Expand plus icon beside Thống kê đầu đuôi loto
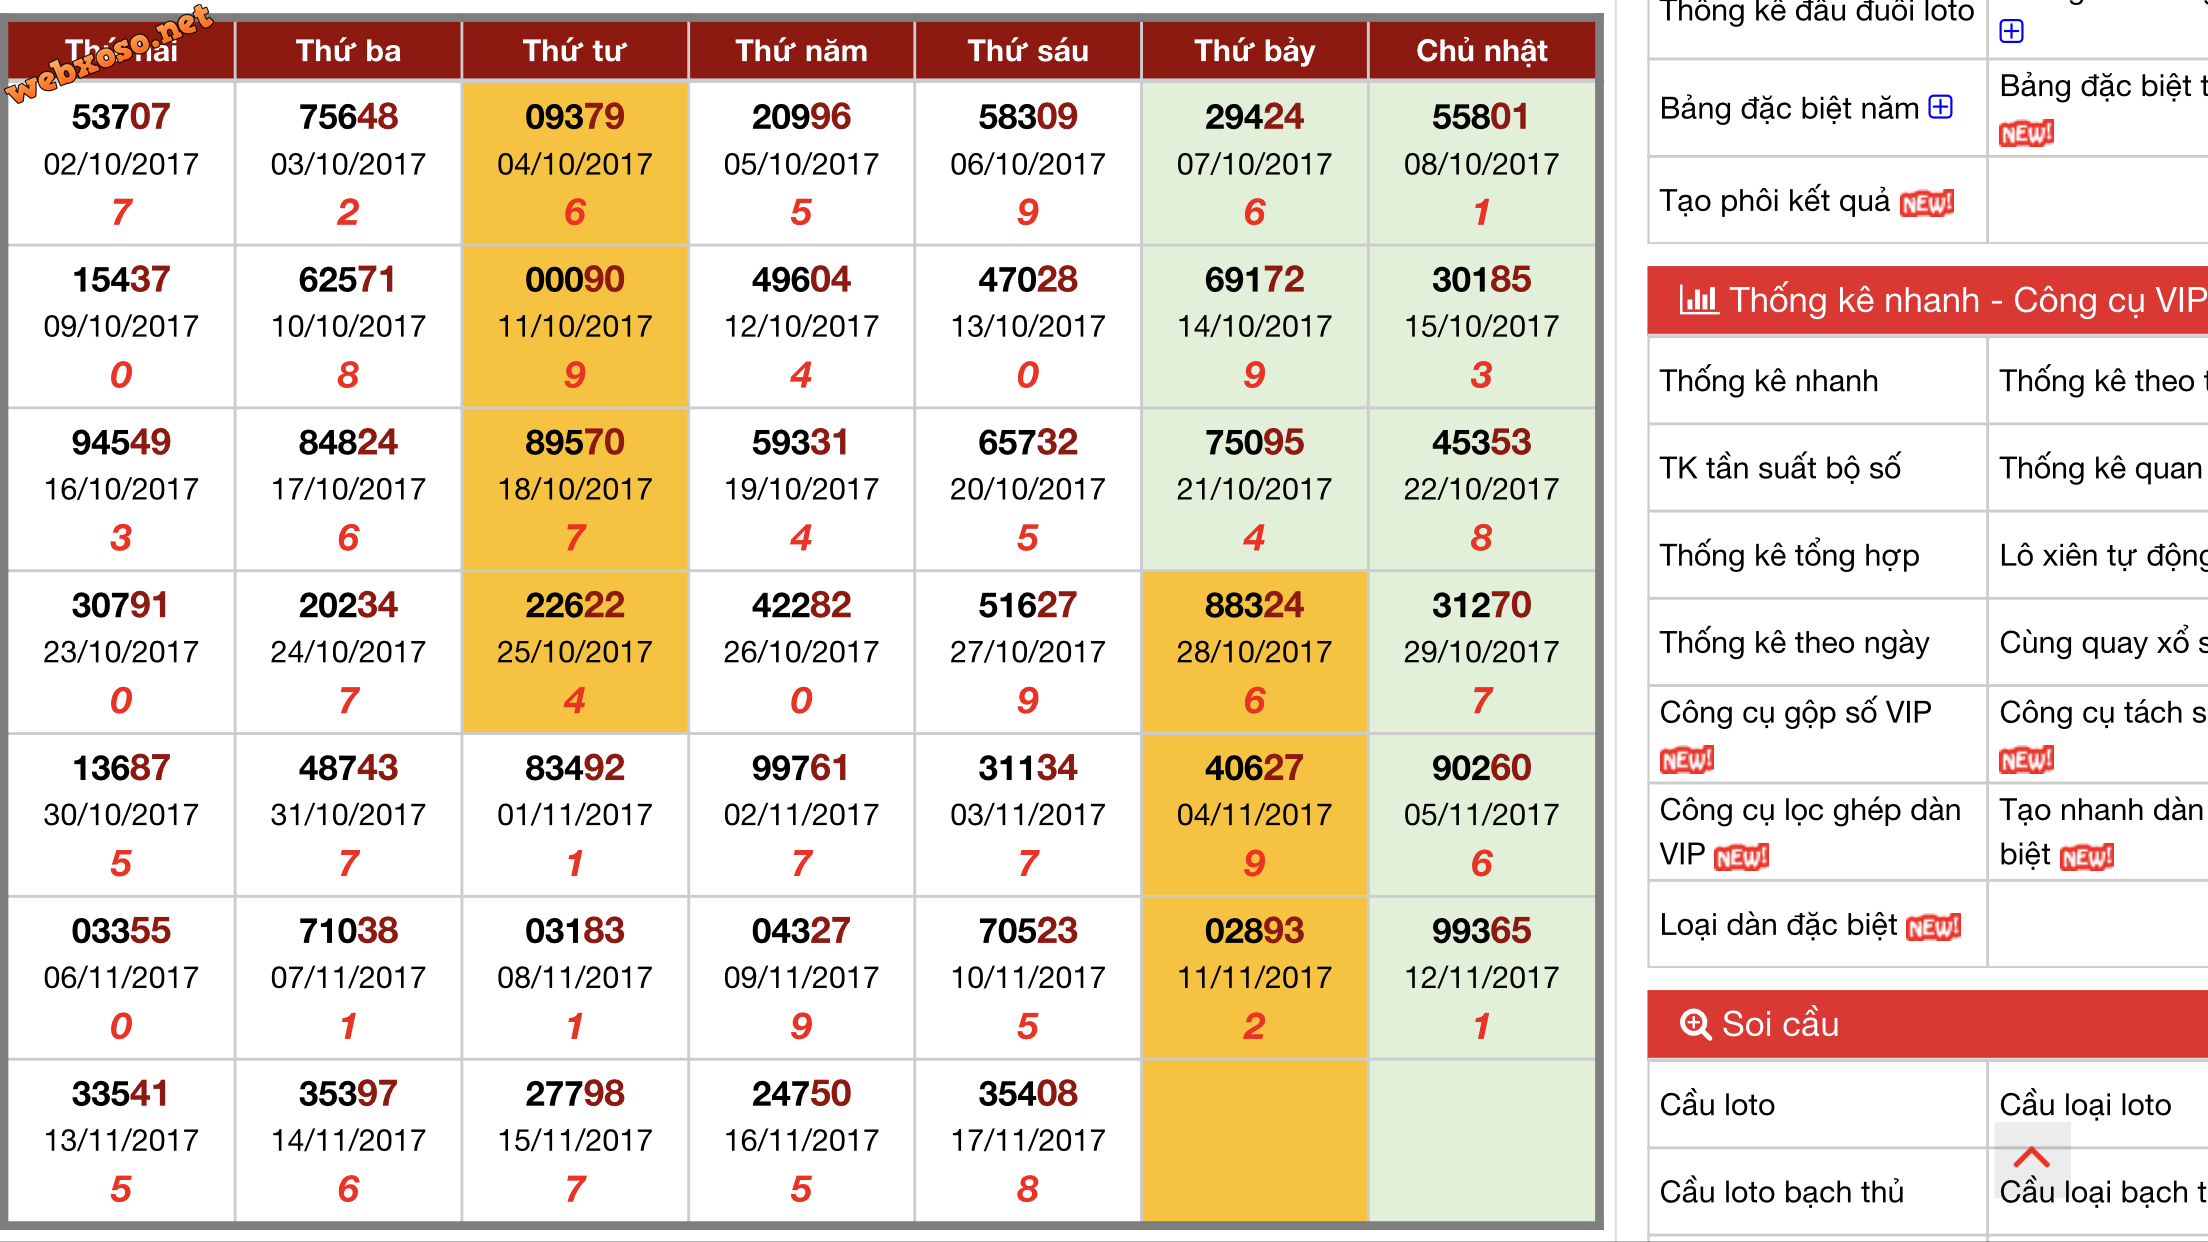This screenshot has height=1242, width=2208. pos(2011,31)
